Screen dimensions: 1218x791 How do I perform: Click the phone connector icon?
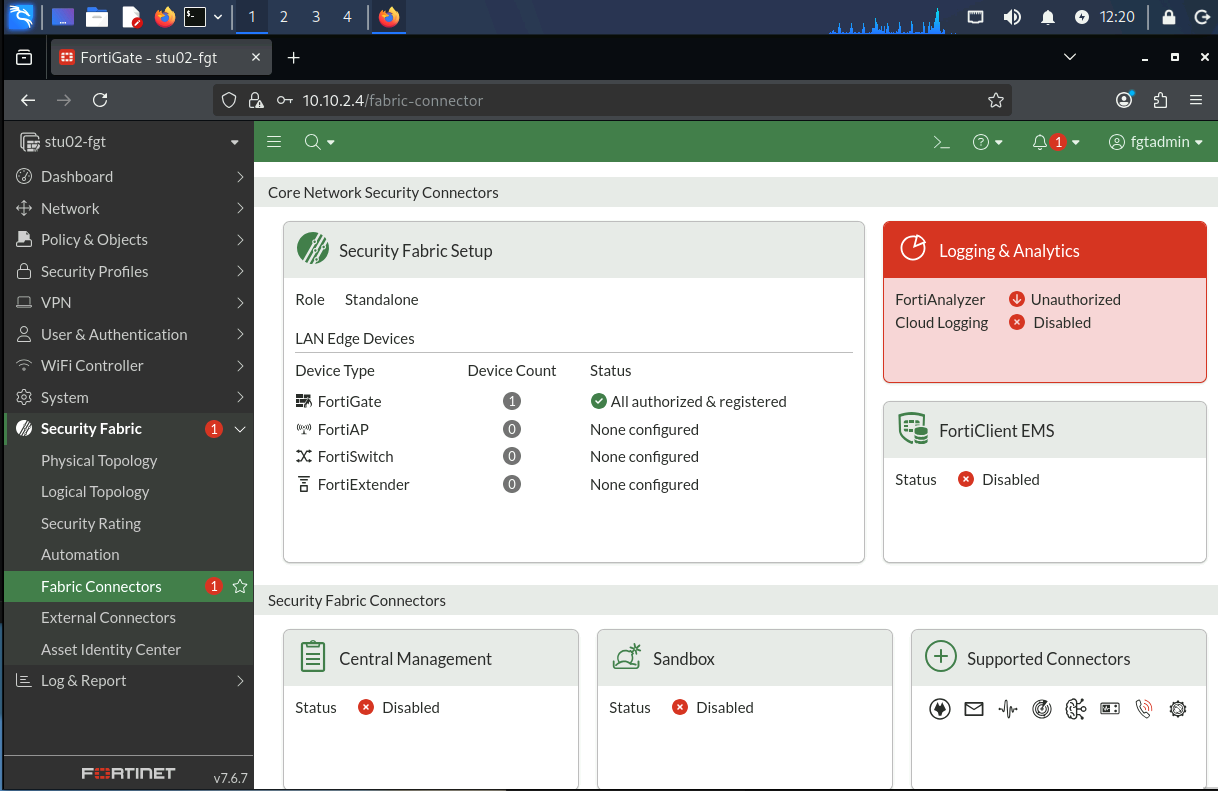pos(1144,709)
